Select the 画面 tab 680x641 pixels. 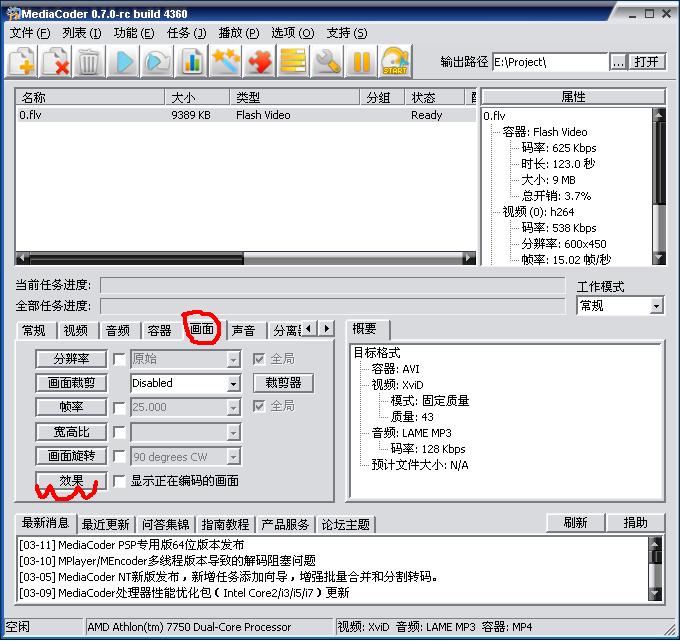pyautogui.click(x=202, y=329)
